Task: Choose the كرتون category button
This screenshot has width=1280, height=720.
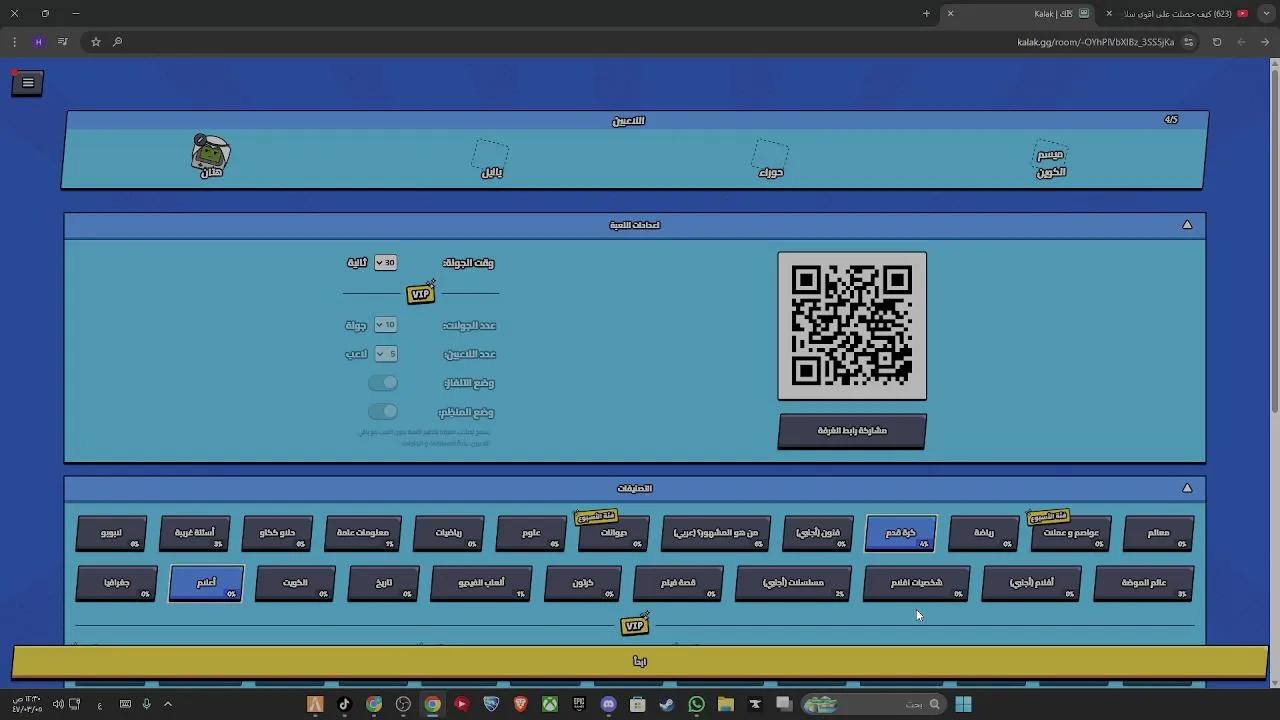Action: tap(583, 583)
